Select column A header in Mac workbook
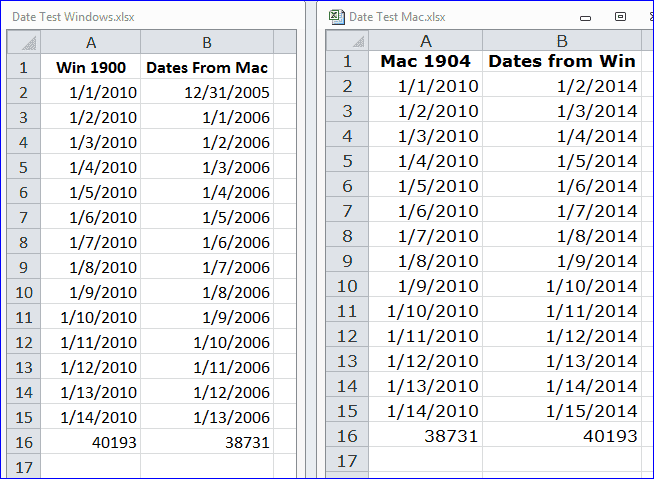 click(426, 41)
